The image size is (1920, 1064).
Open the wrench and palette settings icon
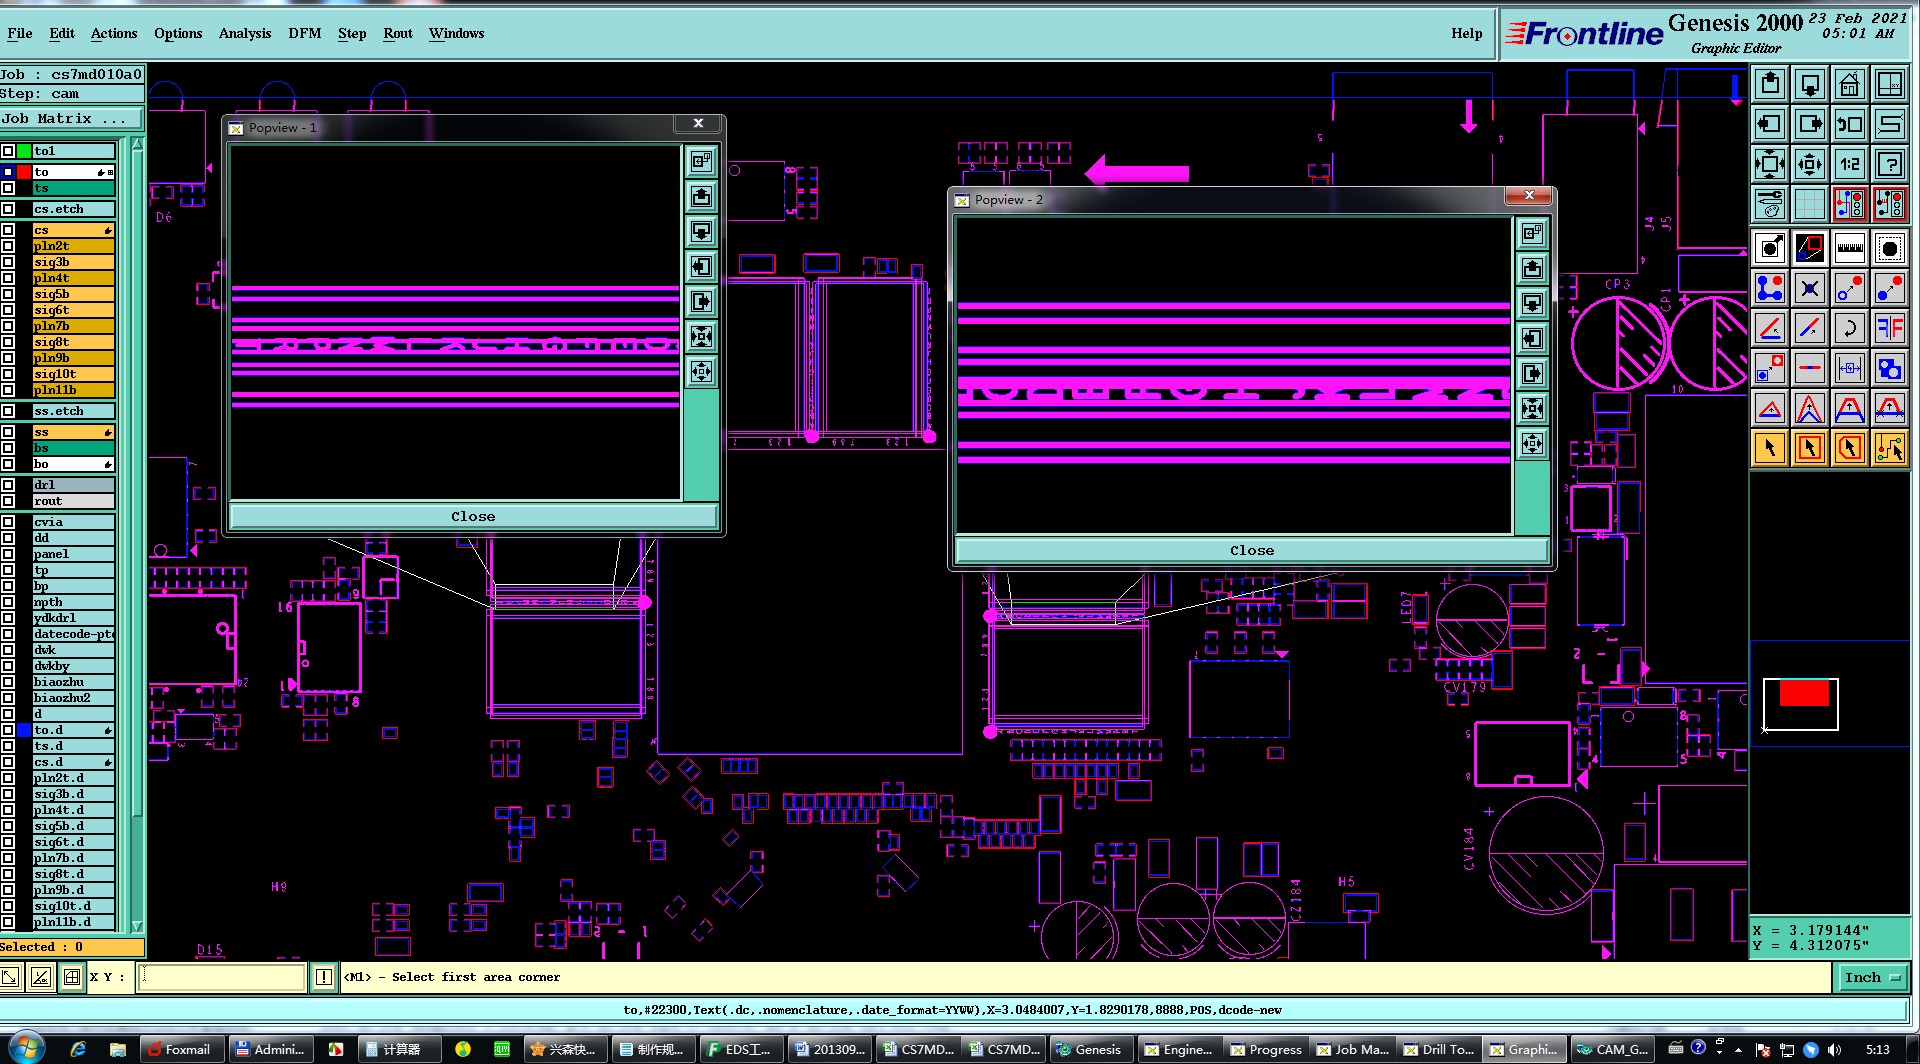click(x=1770, y=204)
